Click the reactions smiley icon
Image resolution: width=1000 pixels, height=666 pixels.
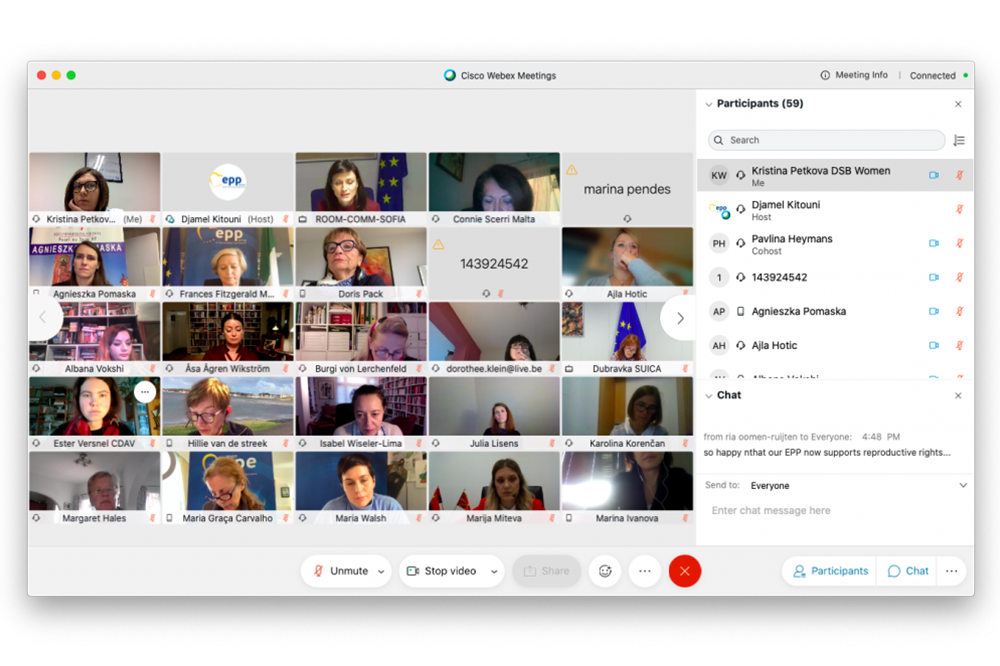(x=605, y=571)
